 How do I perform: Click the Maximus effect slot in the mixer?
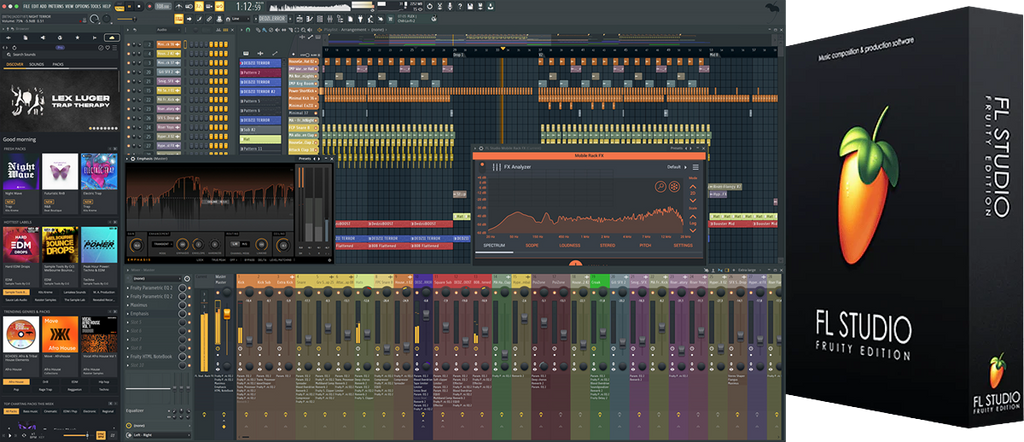150,305
